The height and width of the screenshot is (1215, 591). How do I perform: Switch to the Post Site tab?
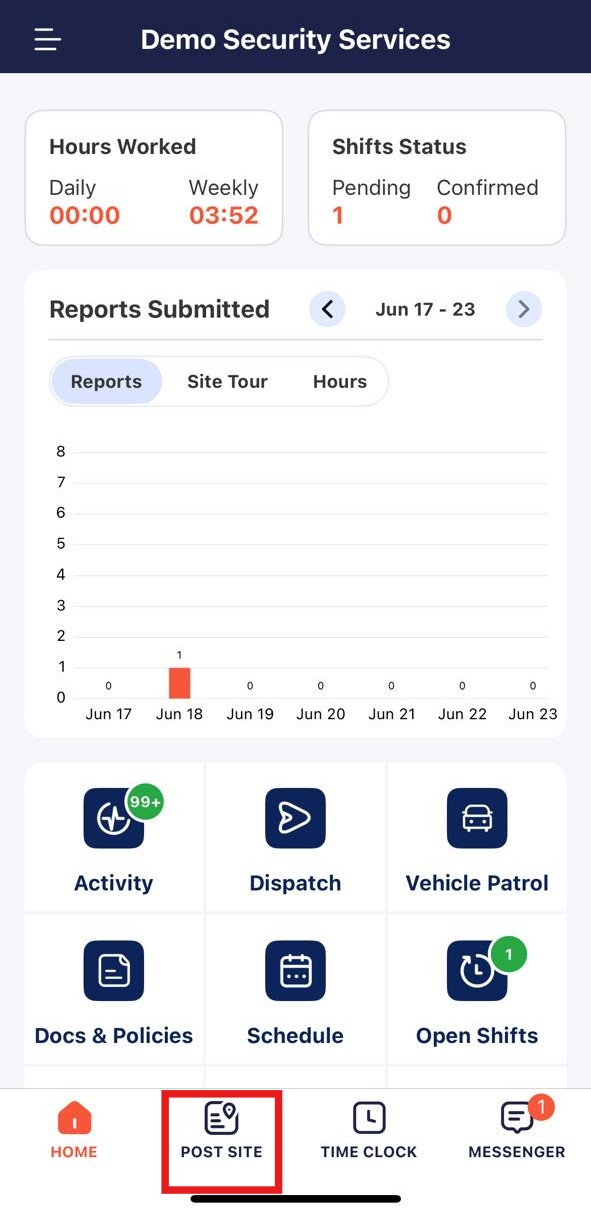222,1131
